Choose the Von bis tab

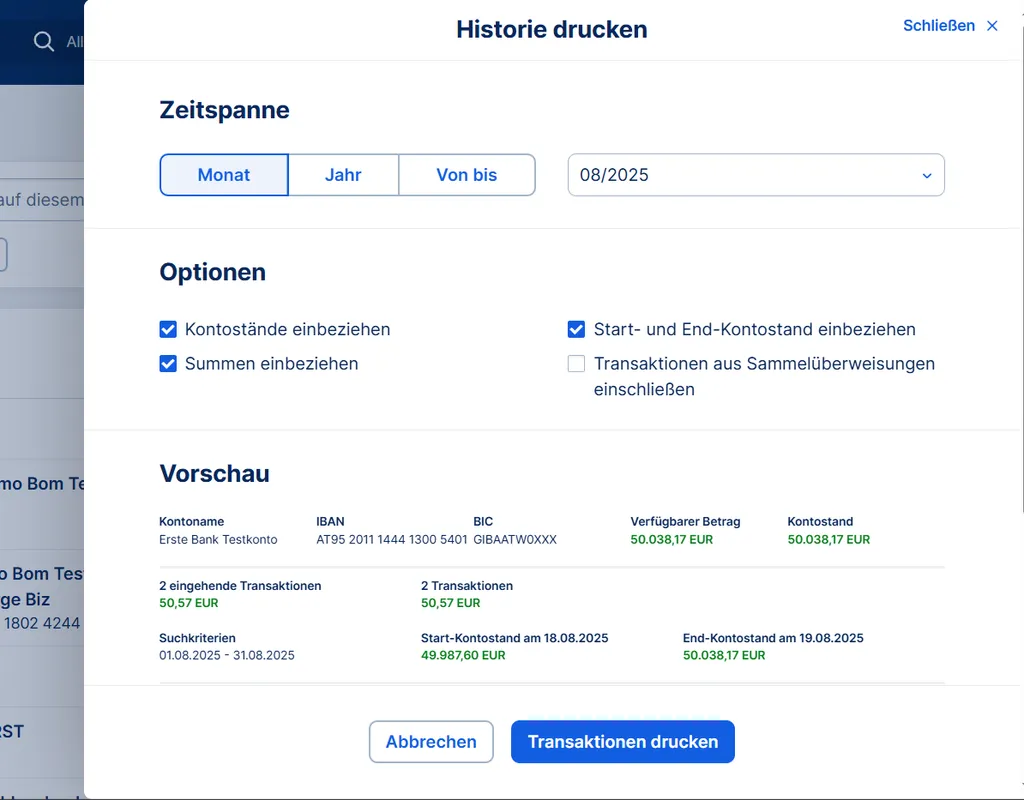click(x=467, y=175)
